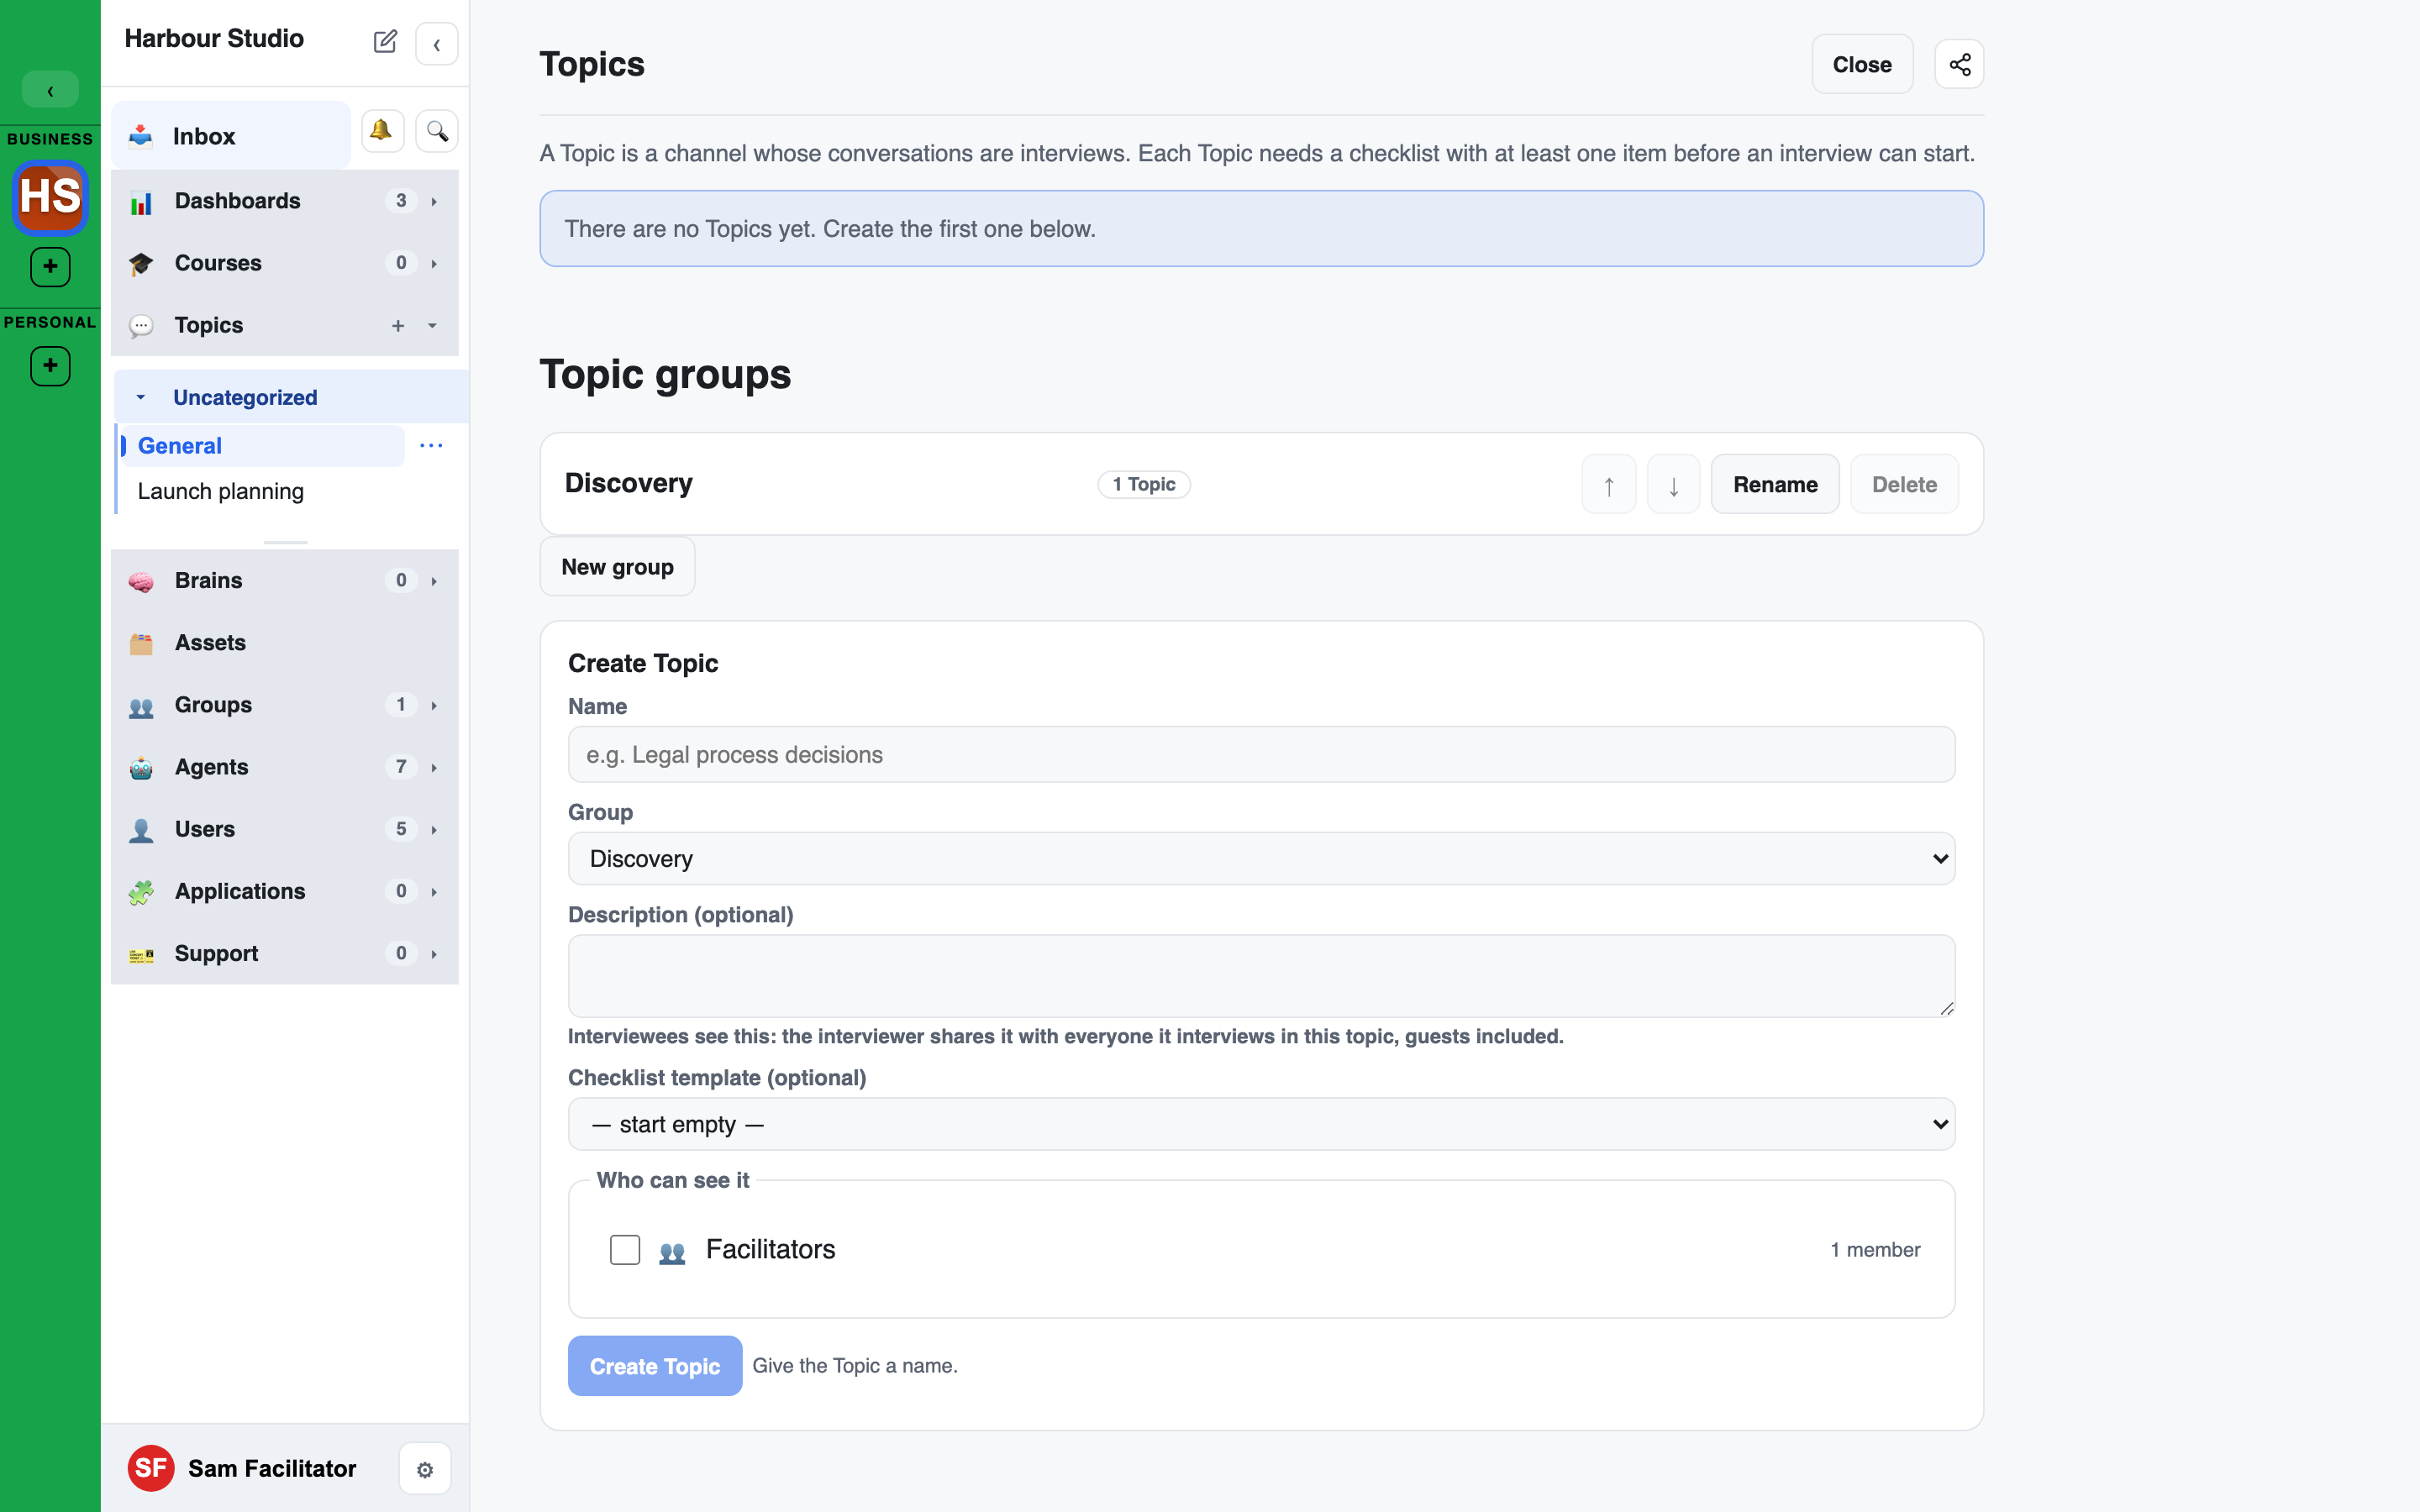
Task: Expand the Dashboards section arrow
Action: tap(434, 202)
